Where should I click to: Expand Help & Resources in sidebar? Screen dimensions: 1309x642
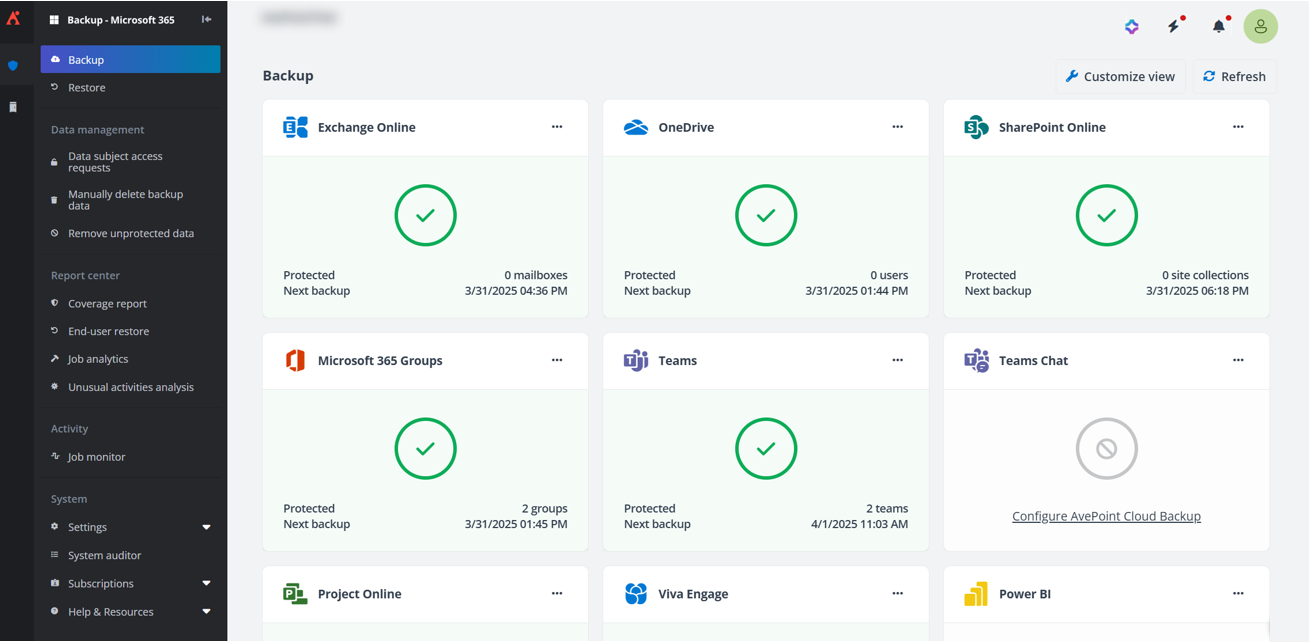click(x=206, y=611)
